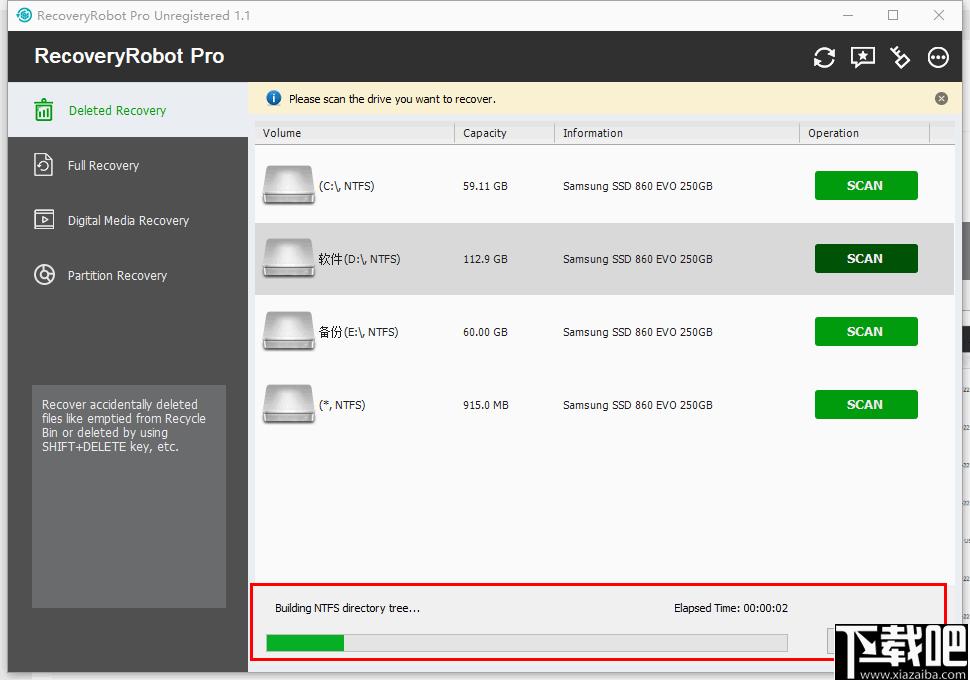This screenshot has height=680, width=970.
Task: Switch to Full Recovery mode
Action: pos(128,165)
